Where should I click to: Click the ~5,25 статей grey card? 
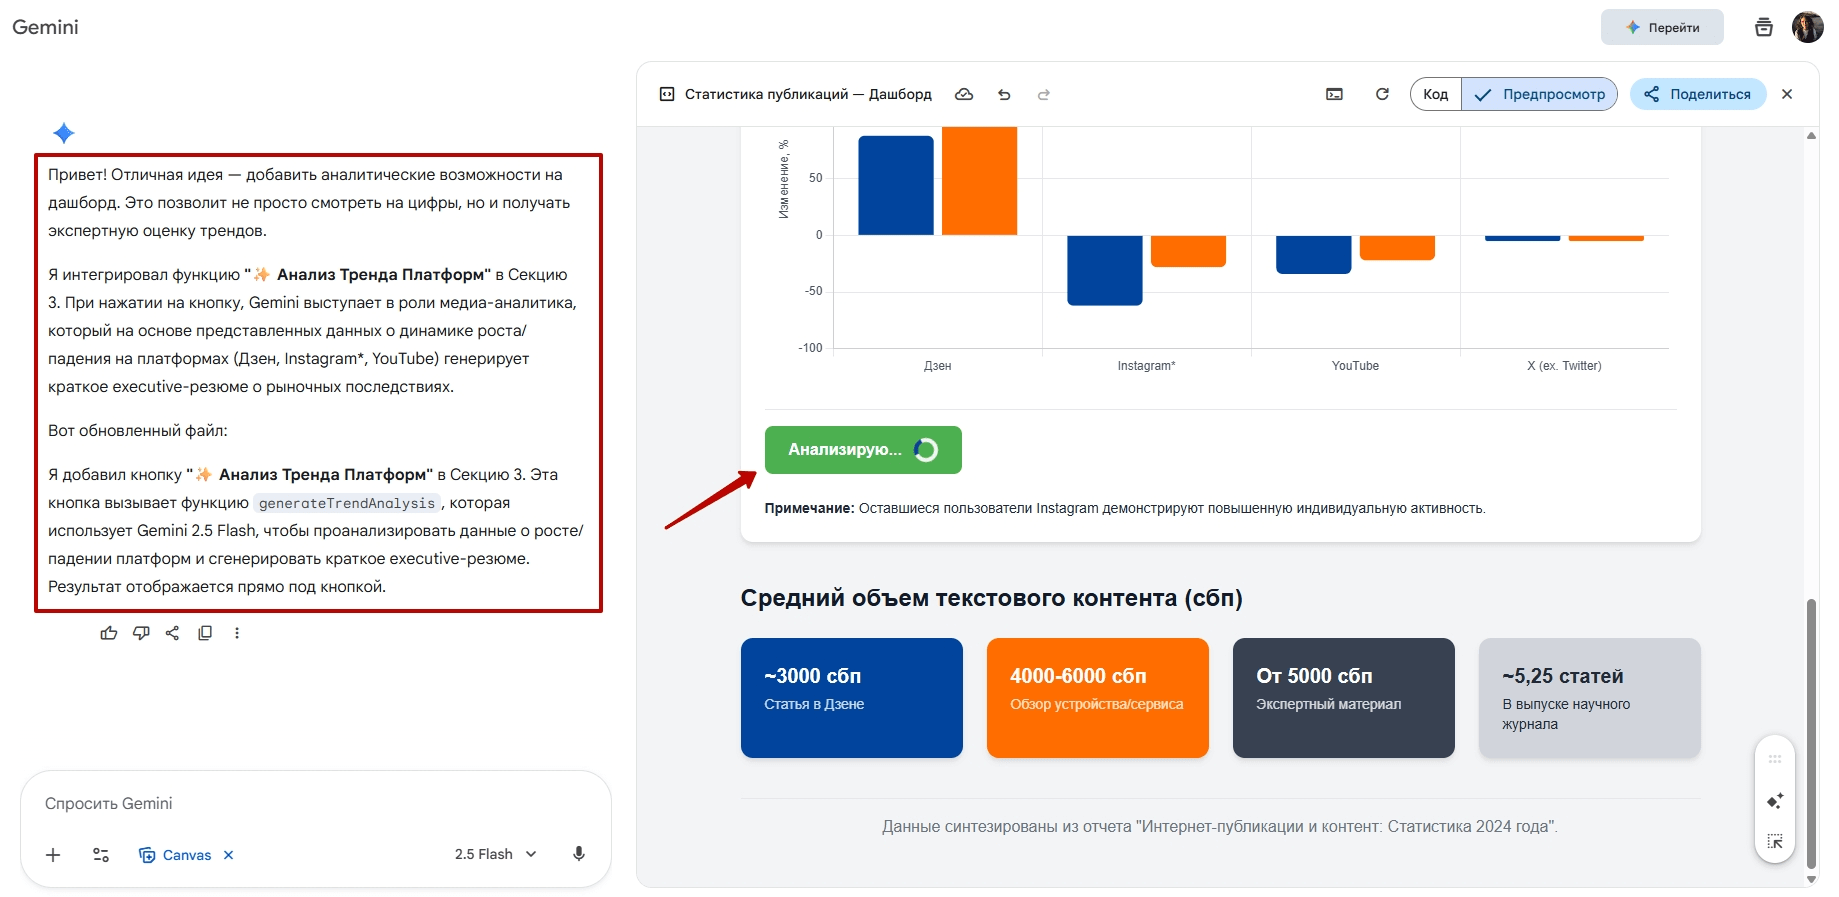[1590, 698]
